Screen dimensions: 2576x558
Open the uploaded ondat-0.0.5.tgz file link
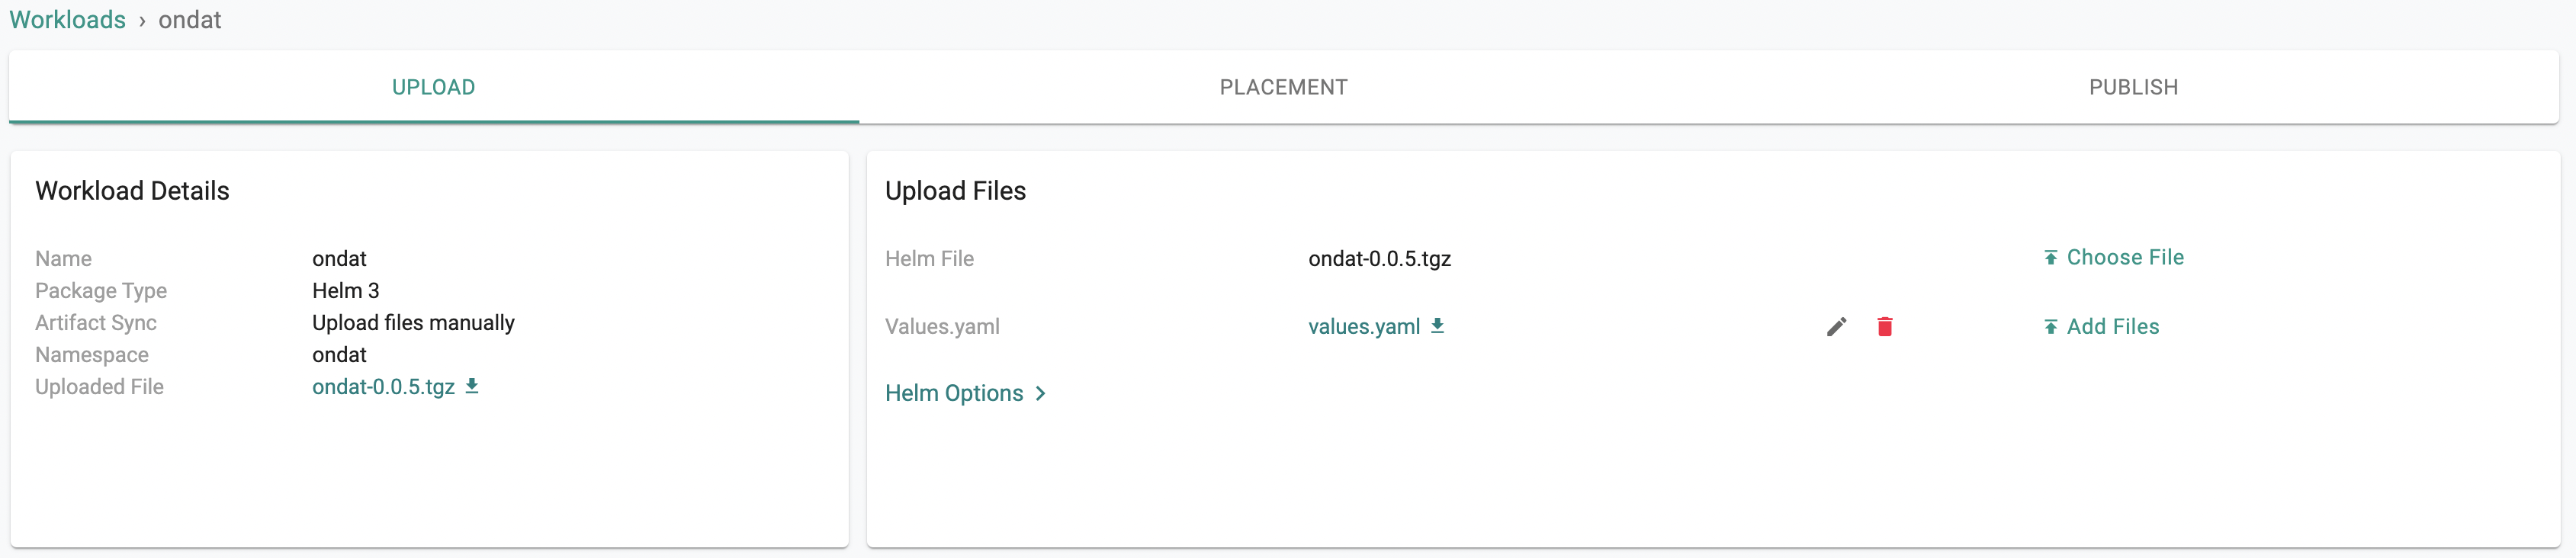click(x=383, y=387)
